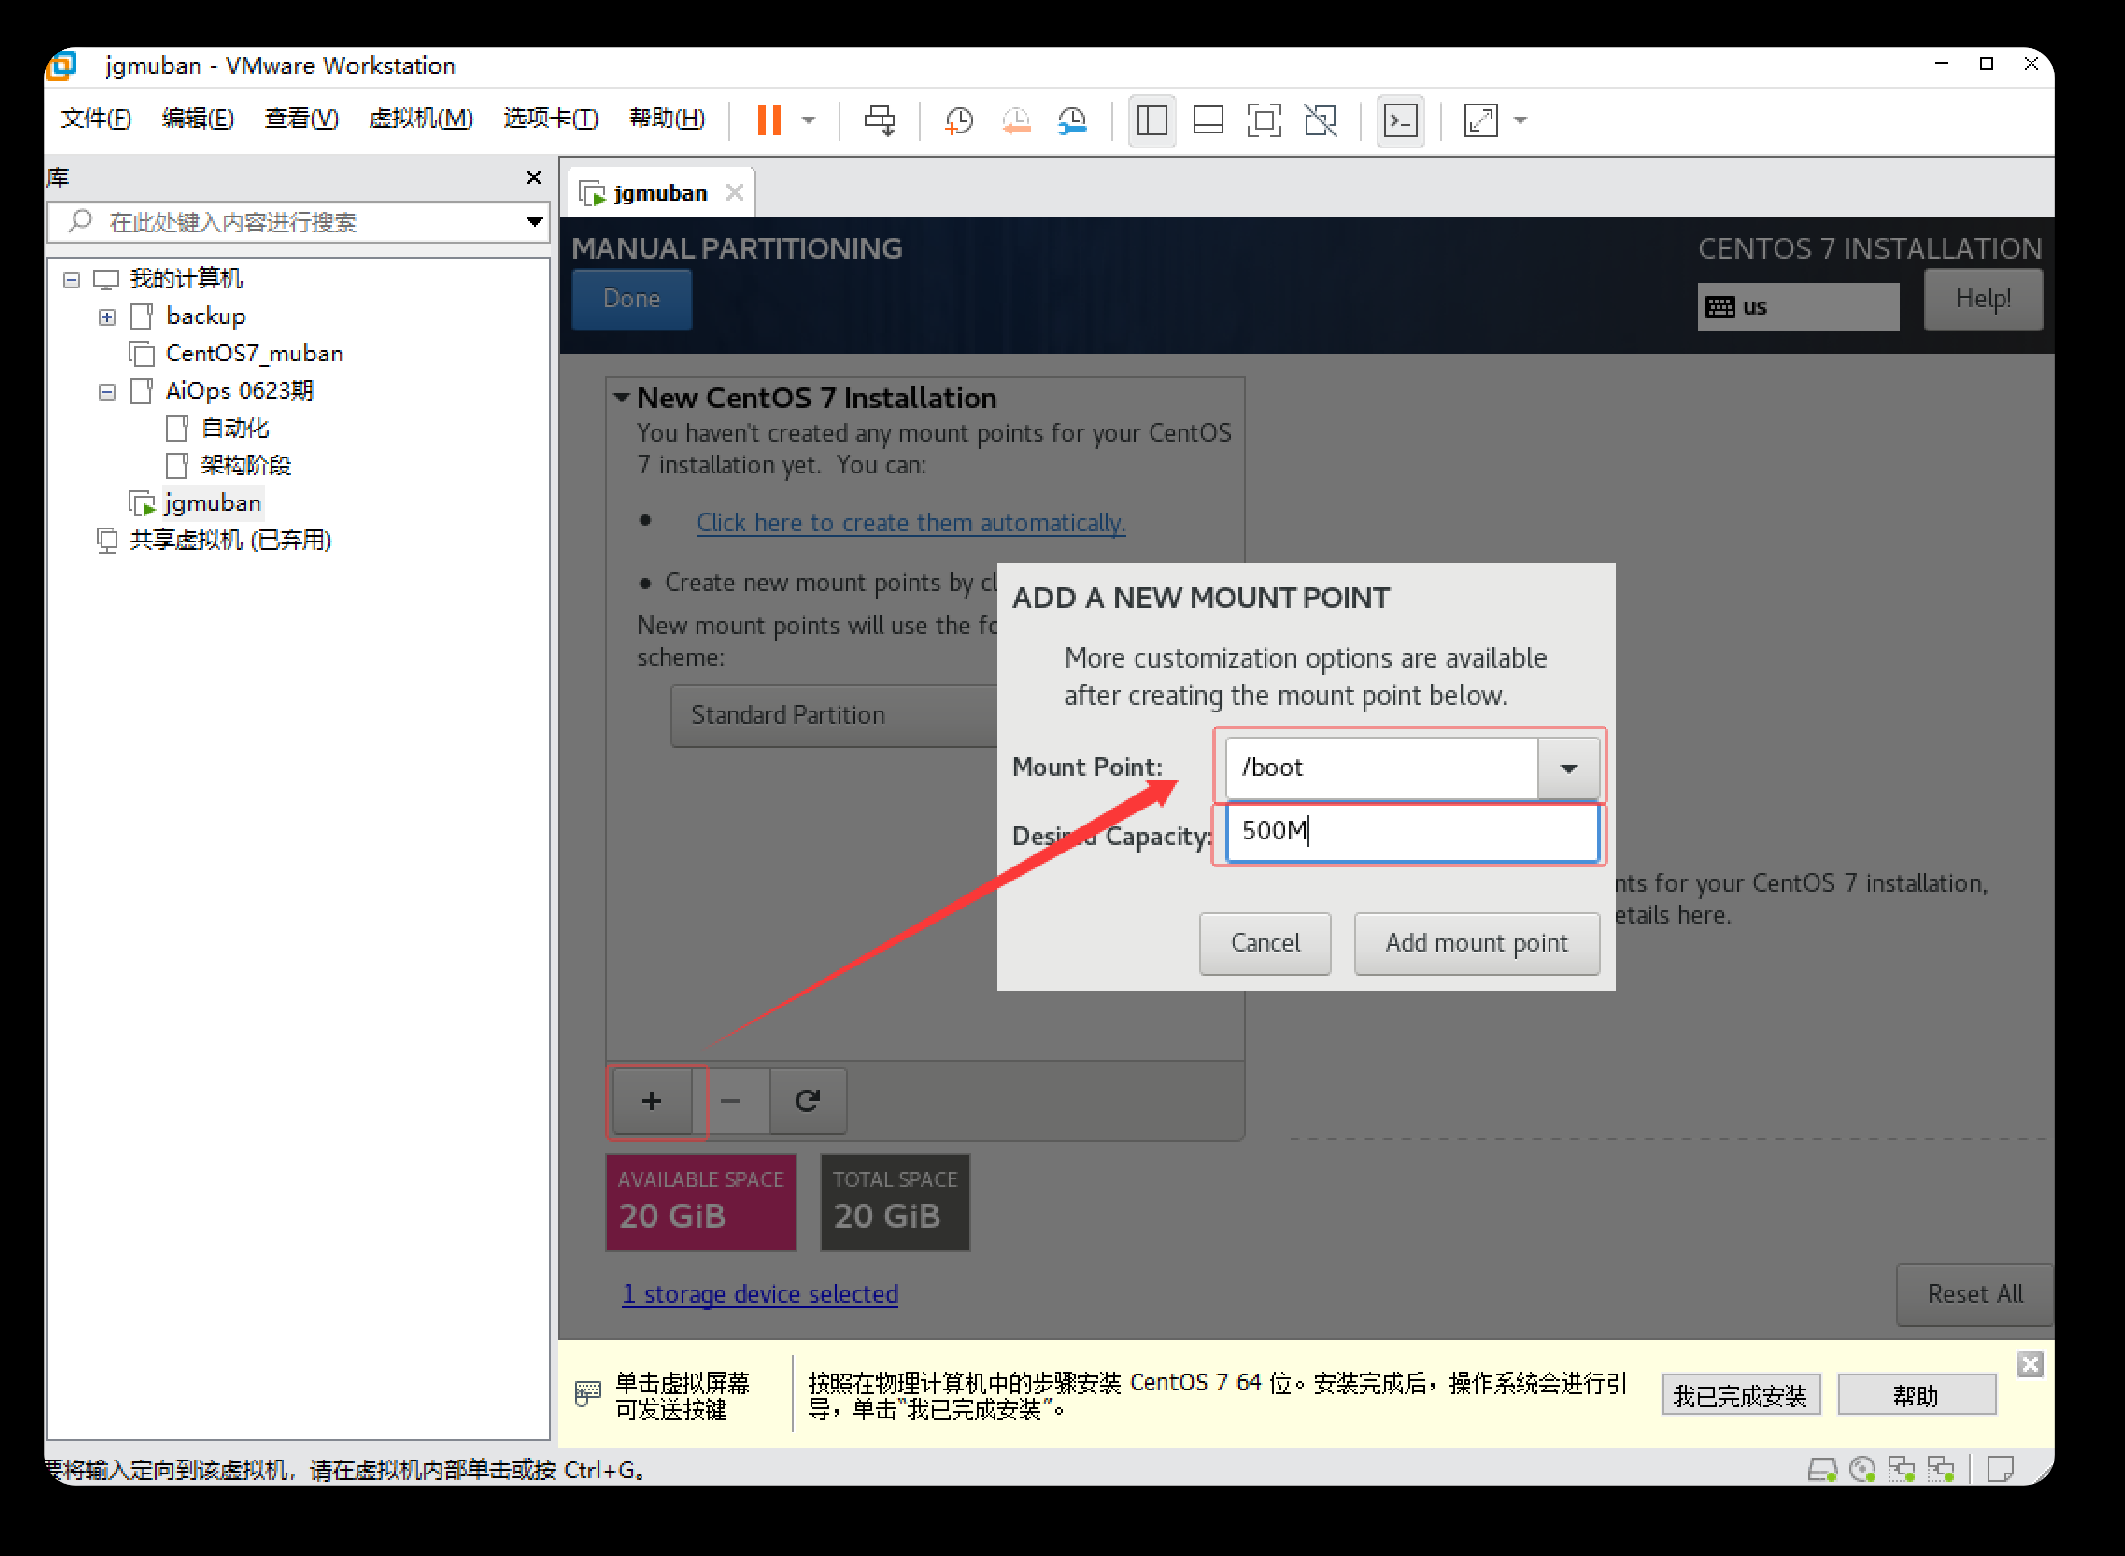The image size is (2125, 1556).
Task: Click the keyboard hint icon in yellow bar
Action: click(587, 1393)
